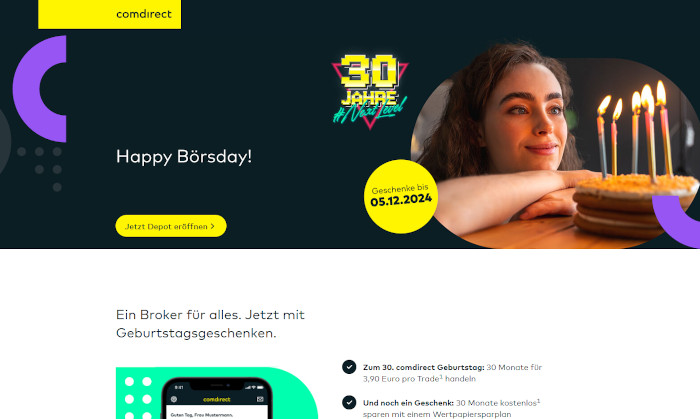Click the purple half-ring shape on the left
This screenshot has height=419, width=700.
tap(40, 89)
